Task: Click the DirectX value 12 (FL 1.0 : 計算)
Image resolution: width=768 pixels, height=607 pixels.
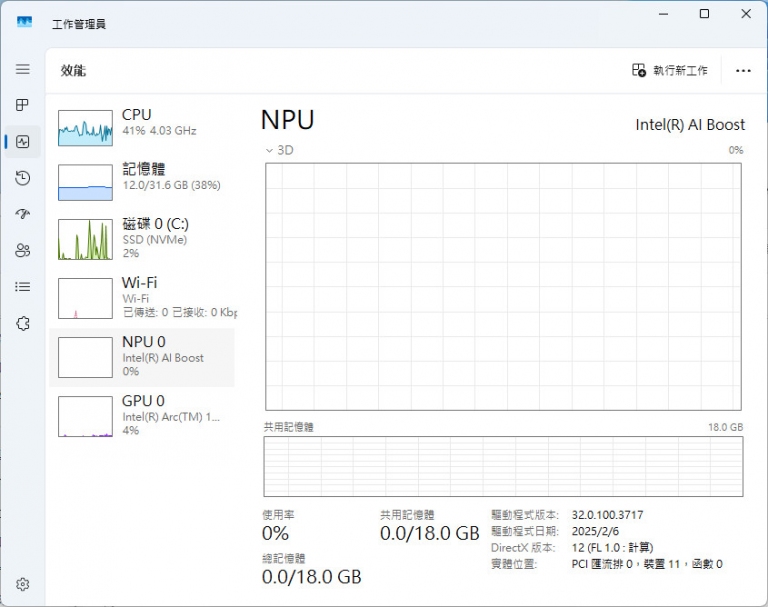Action: pyautogui.click(x=612, y=547)
